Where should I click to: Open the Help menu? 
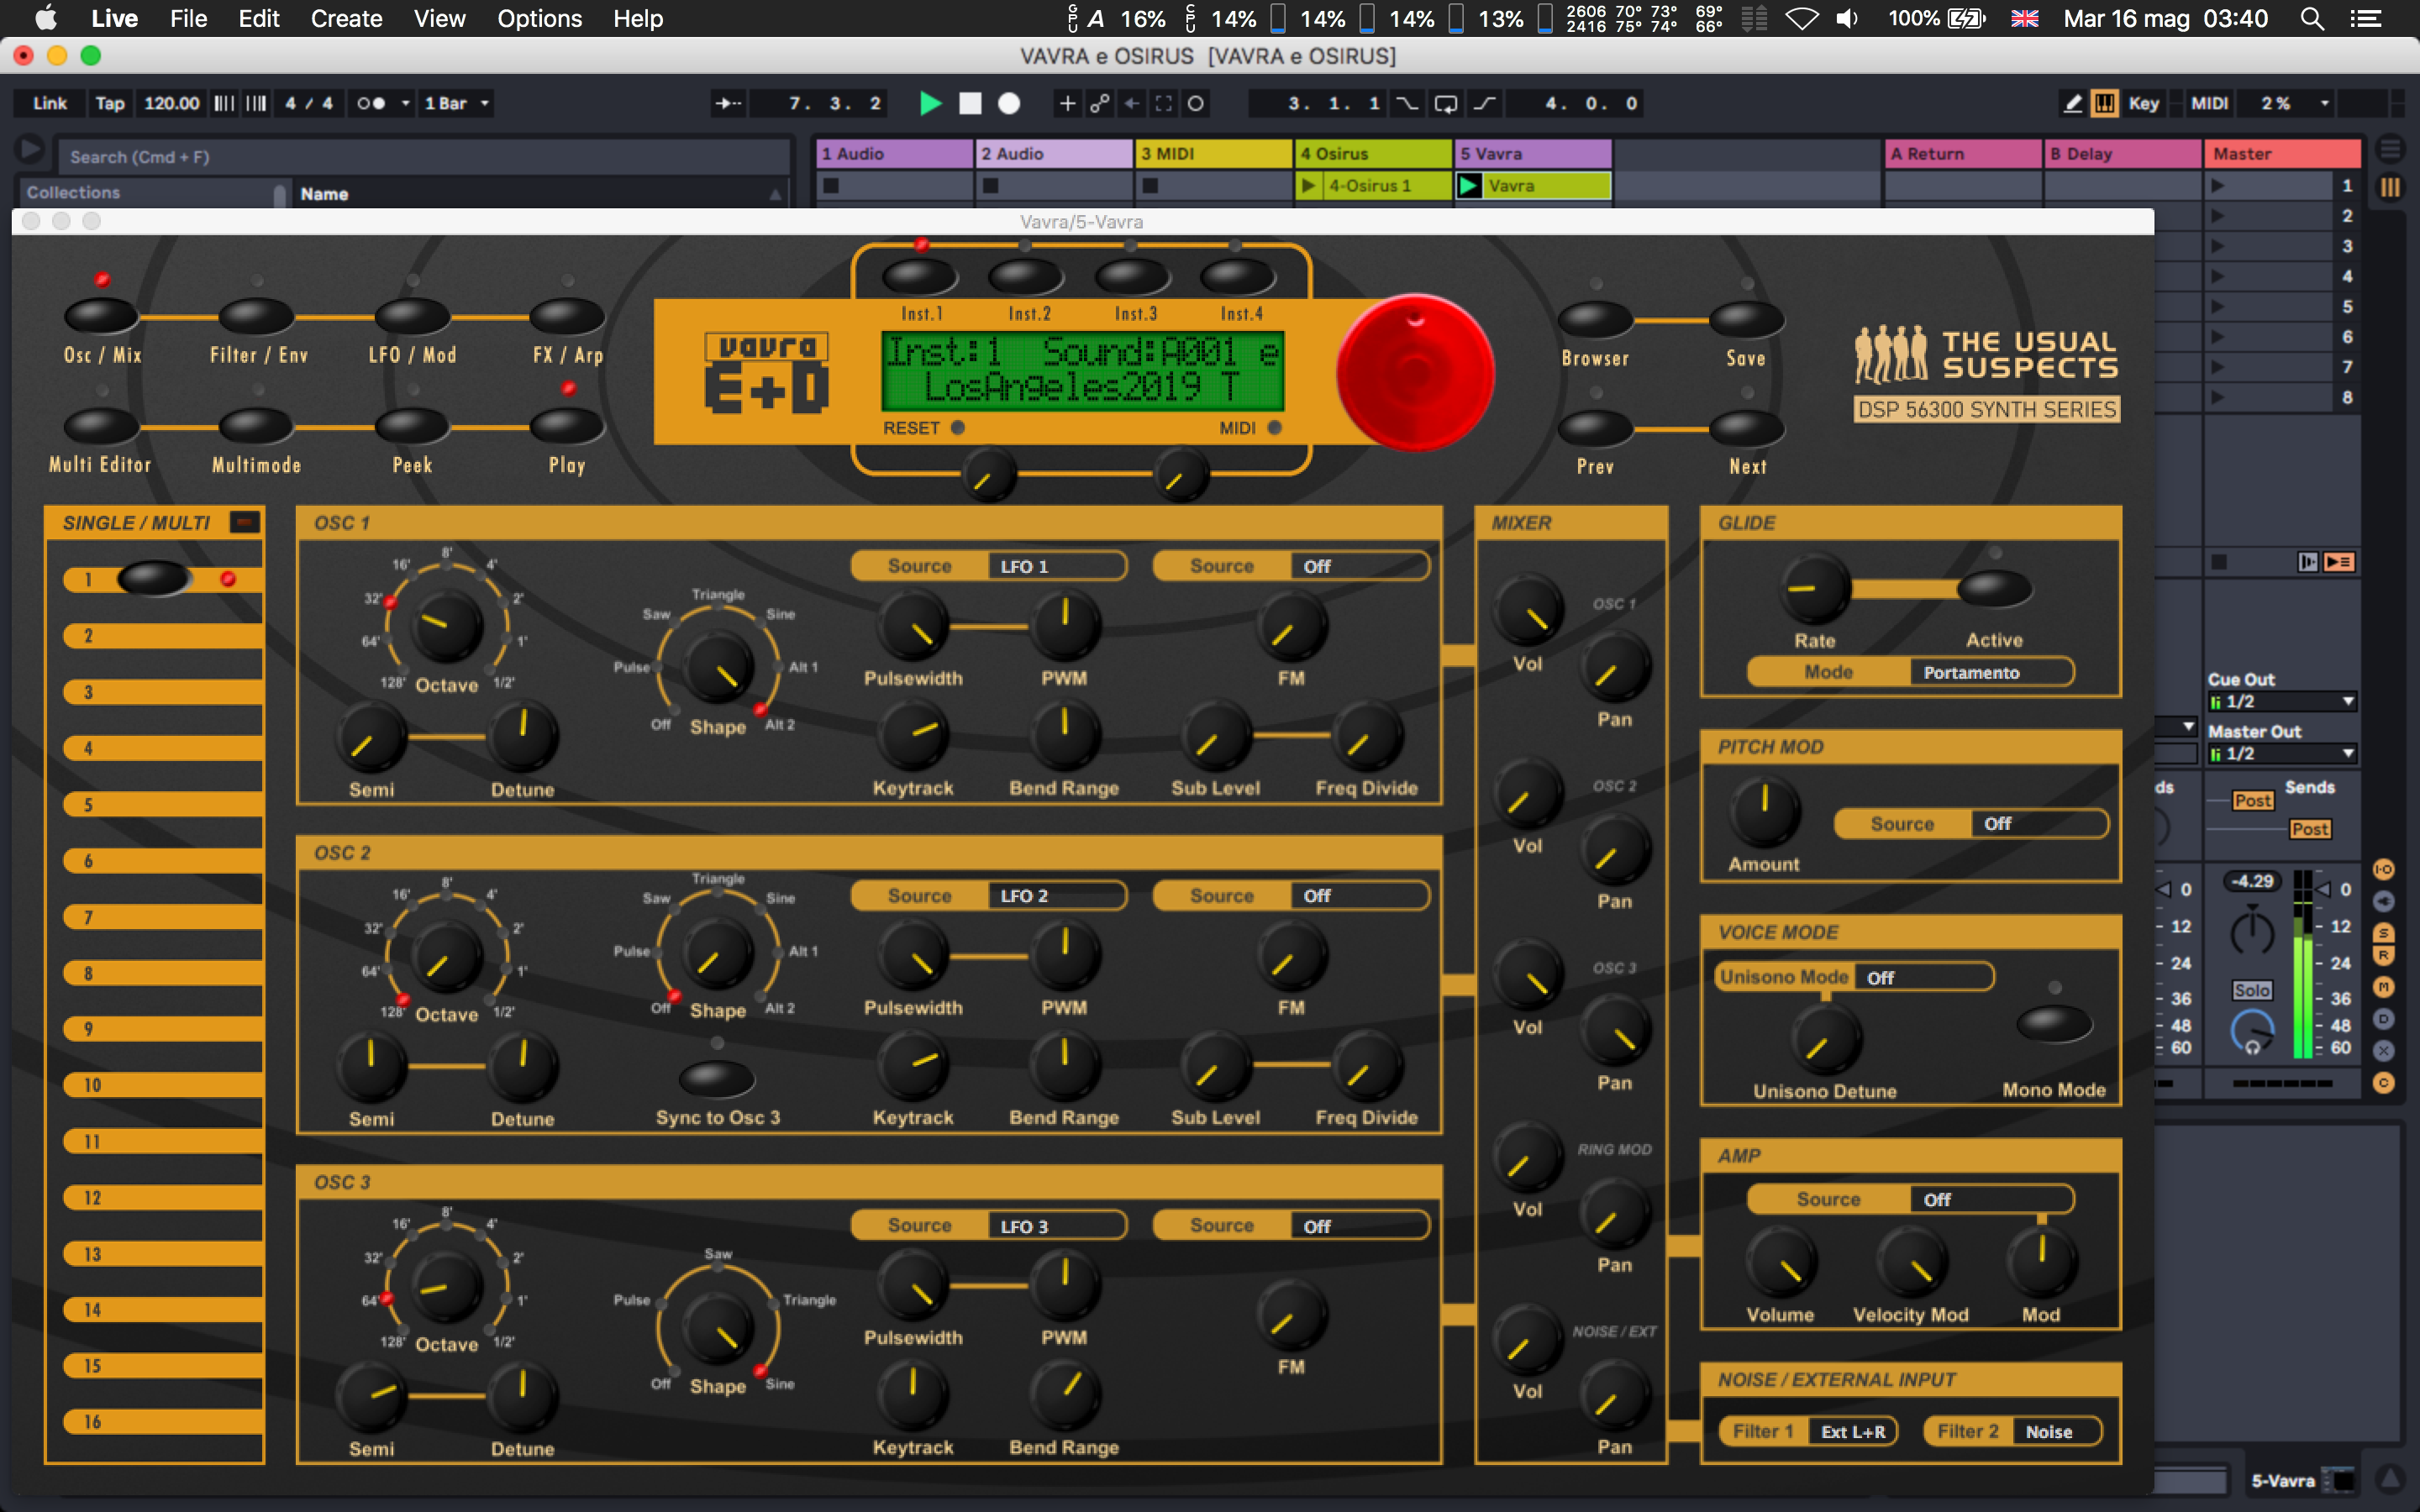coord(638,19)
